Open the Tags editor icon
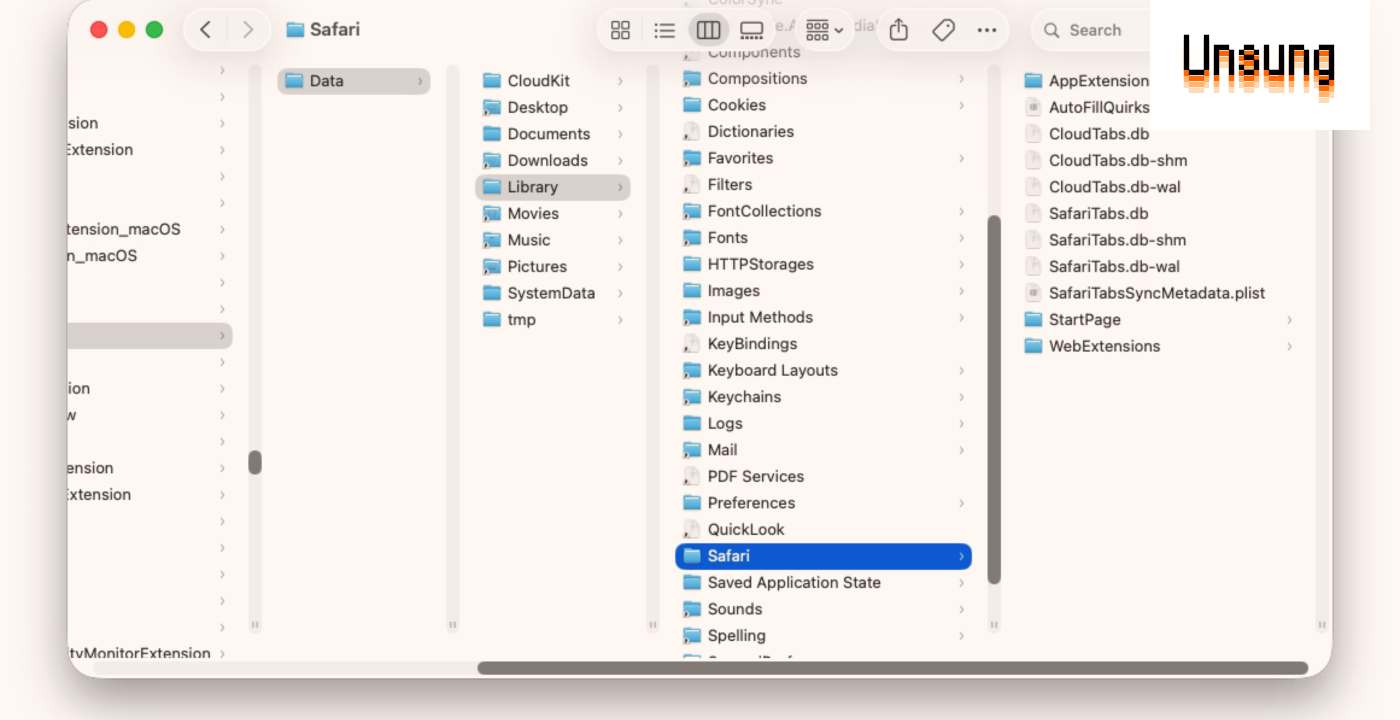Screen dimensions: 1400x720 pos(943,30)
